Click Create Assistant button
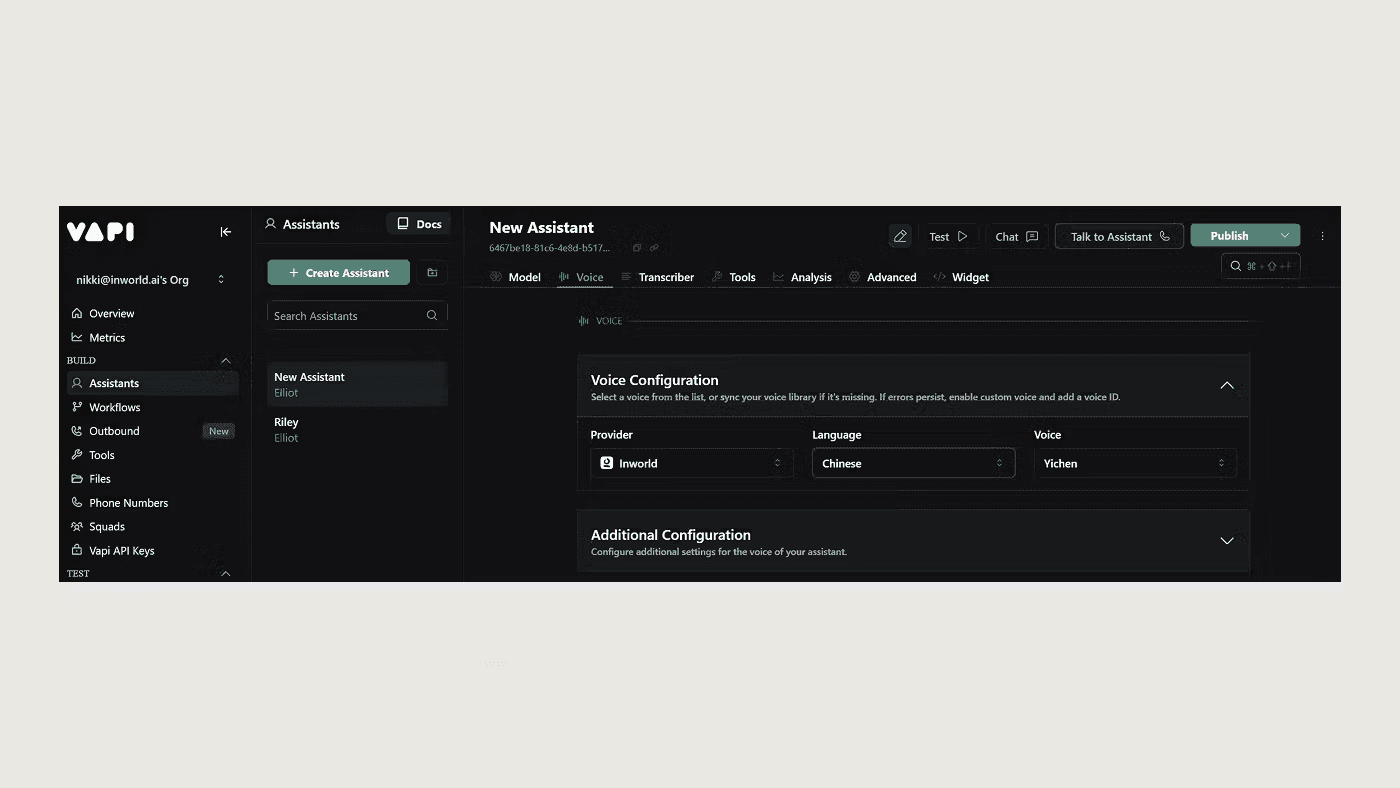This screenshot has height=788, width=1400. [338, 273]
